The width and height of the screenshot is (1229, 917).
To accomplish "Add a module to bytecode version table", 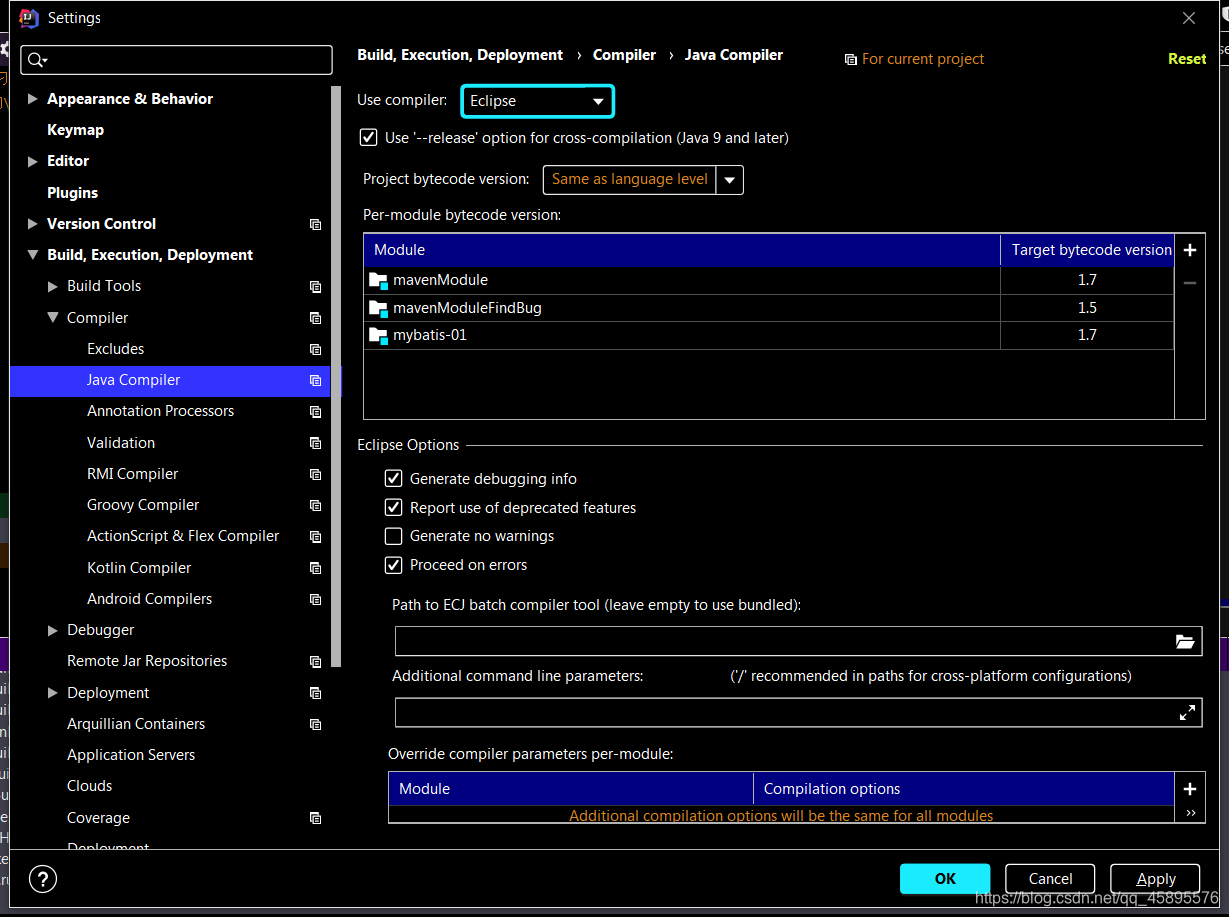I will pyautogui.click(x=1190, y=250).
